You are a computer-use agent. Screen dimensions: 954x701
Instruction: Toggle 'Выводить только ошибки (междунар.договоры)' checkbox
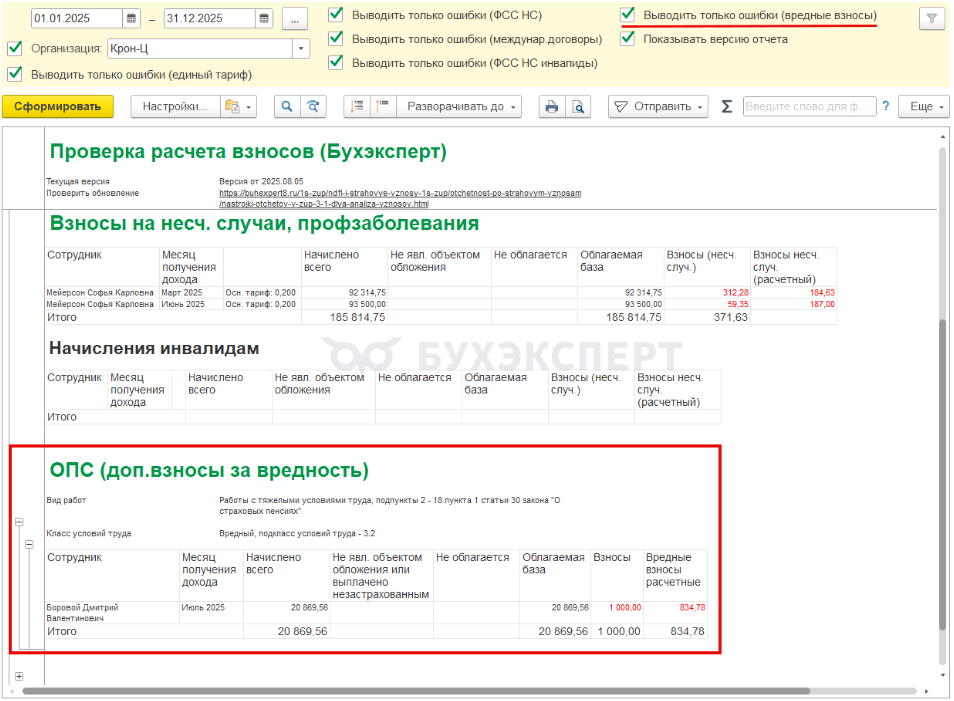(x=336, y=38)
